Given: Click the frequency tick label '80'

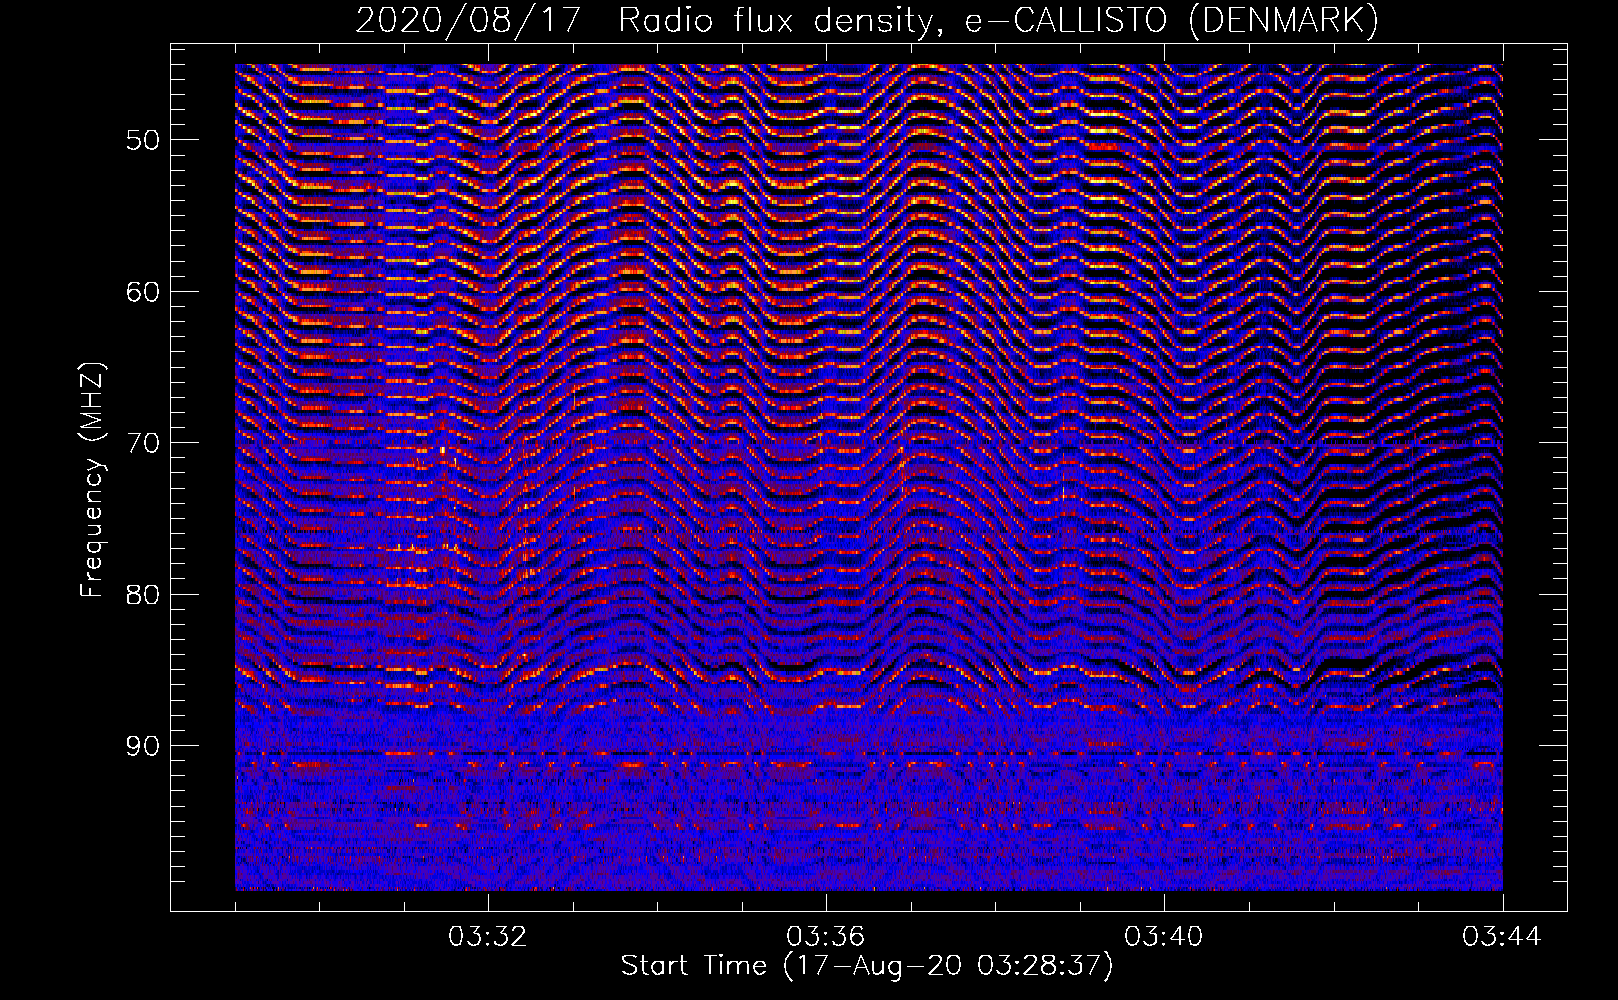Looking at the screenshot, I should [142, 594].
